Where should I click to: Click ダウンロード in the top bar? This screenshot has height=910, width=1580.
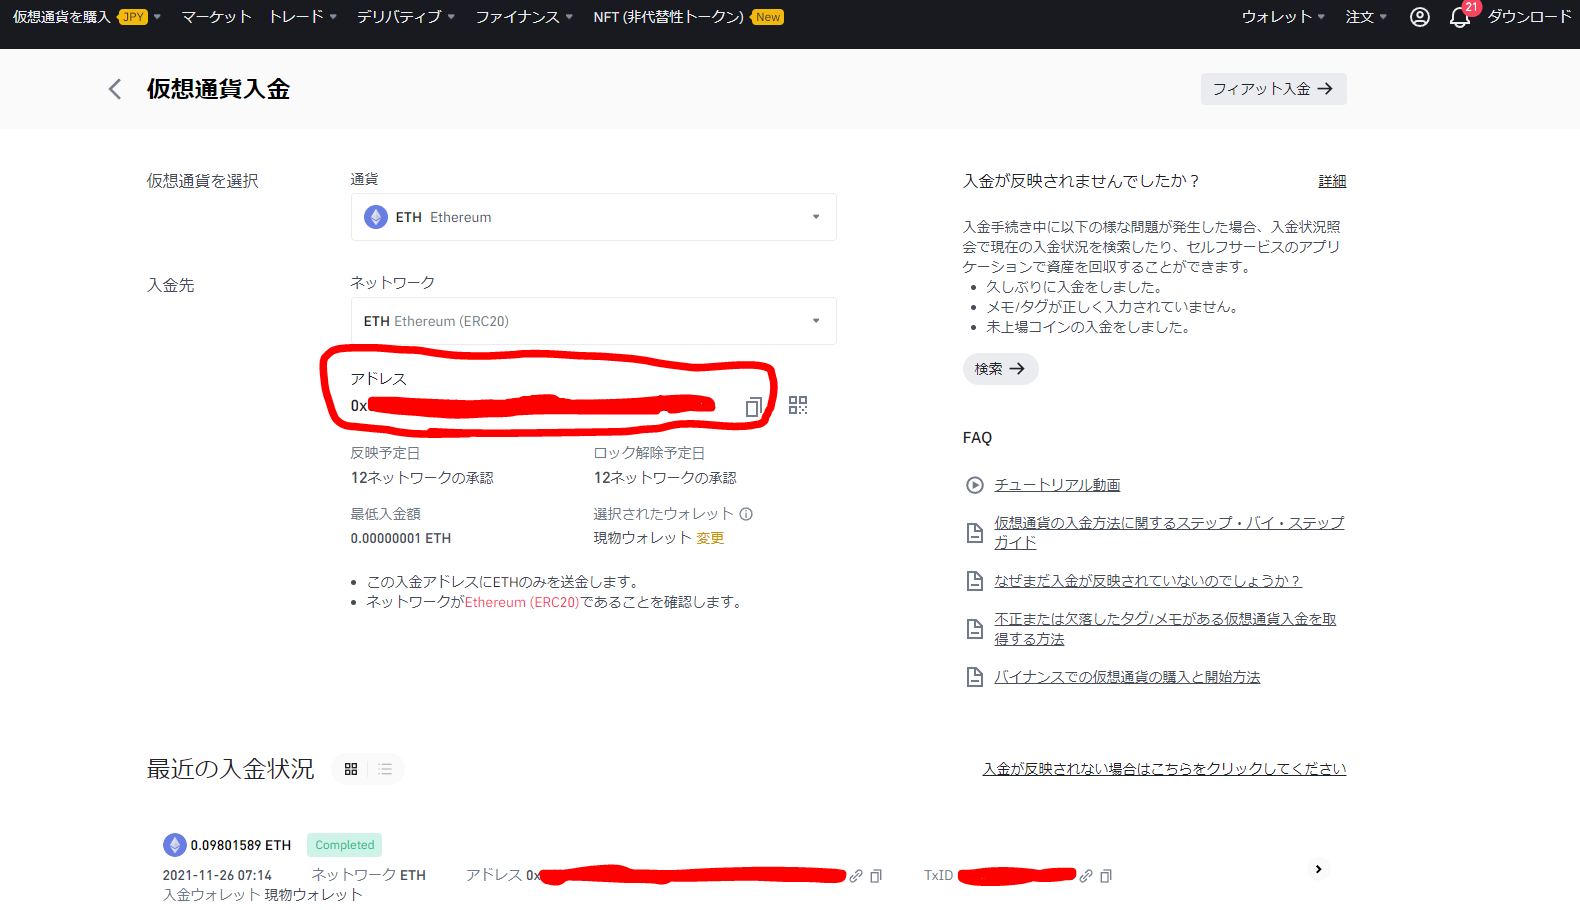click(1529, 17)
